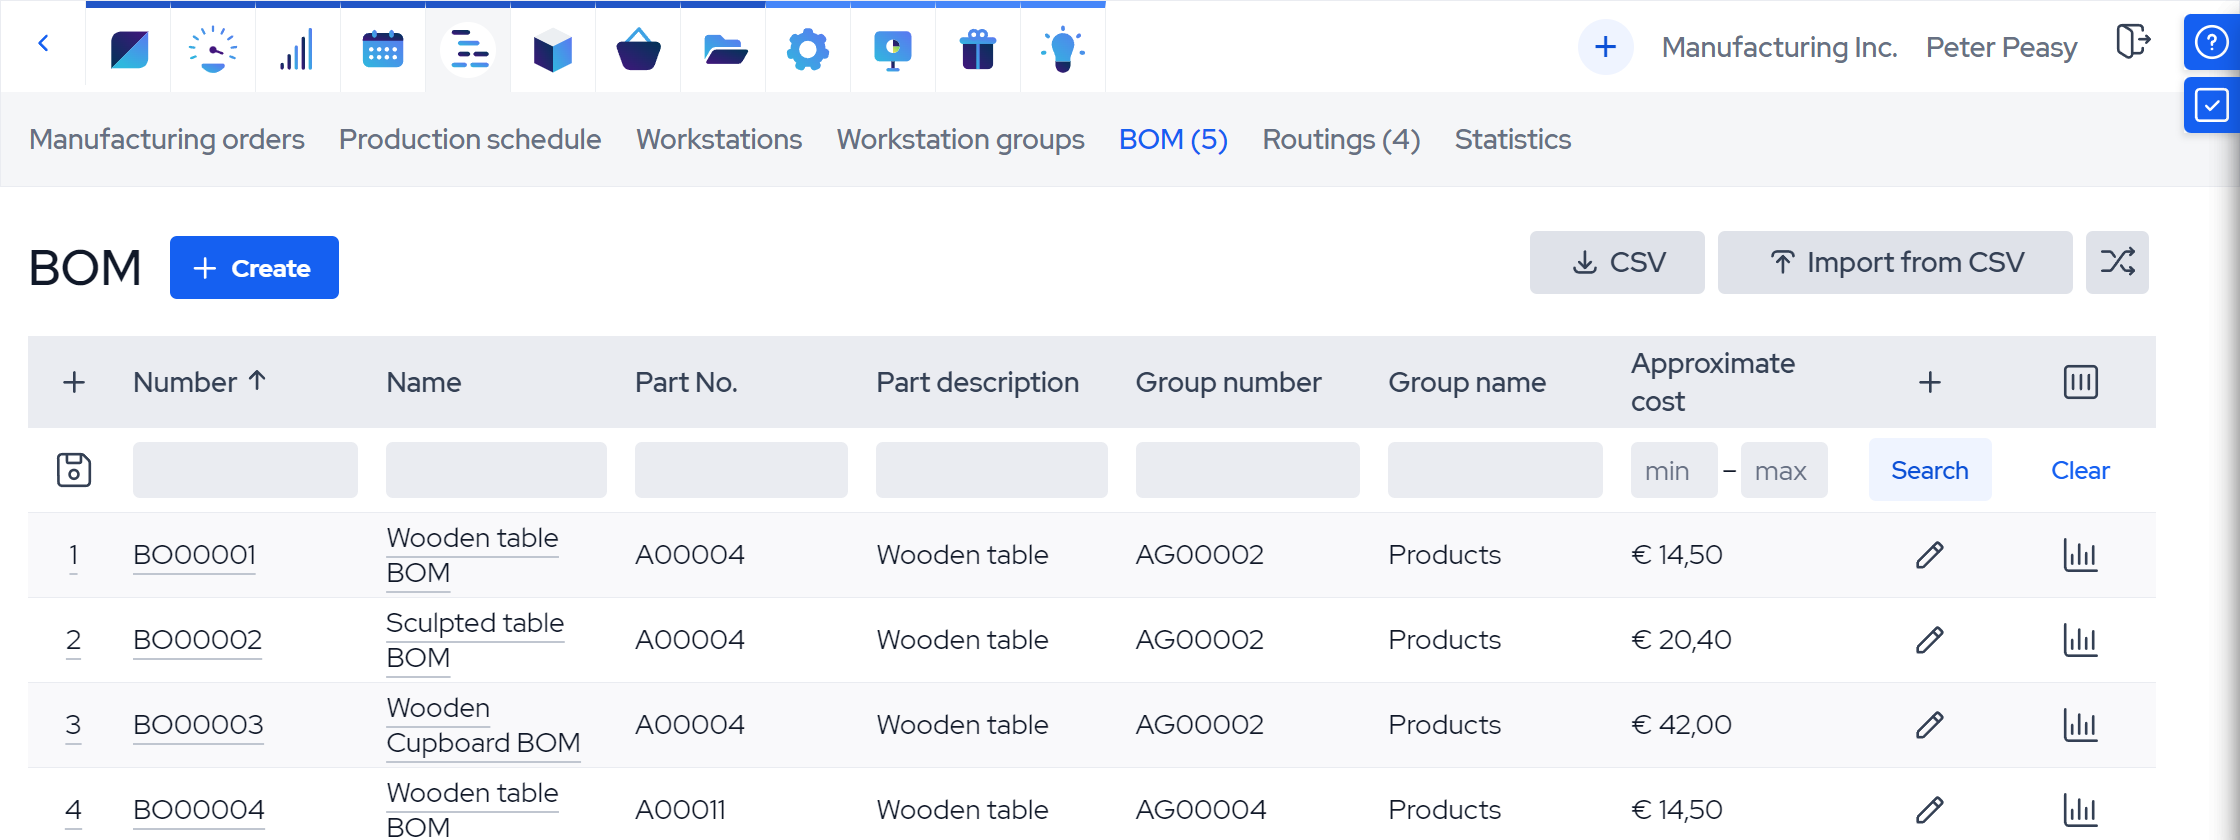Go to the Production schedule tab
Viewport: 2240px width, 840px height.
pyautogui.click(x=469, y=140)
